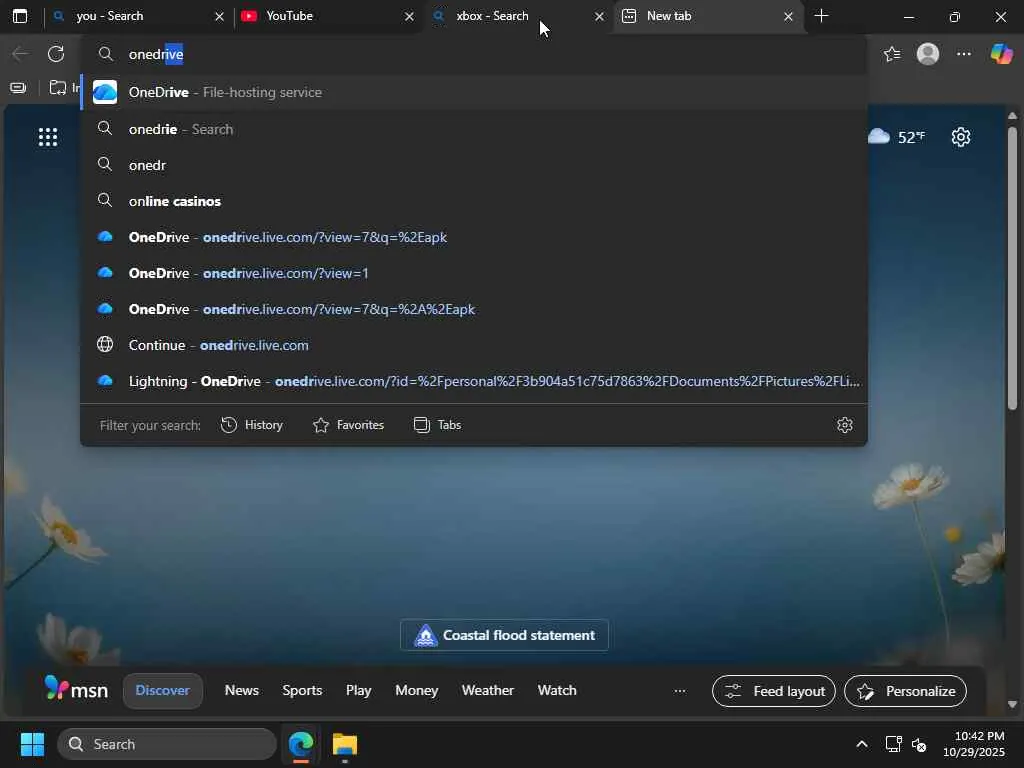Close the xbox - Search tab
Image resolution: width=1024 pixels, height=768 pixels.
click(x=599, y=16)
